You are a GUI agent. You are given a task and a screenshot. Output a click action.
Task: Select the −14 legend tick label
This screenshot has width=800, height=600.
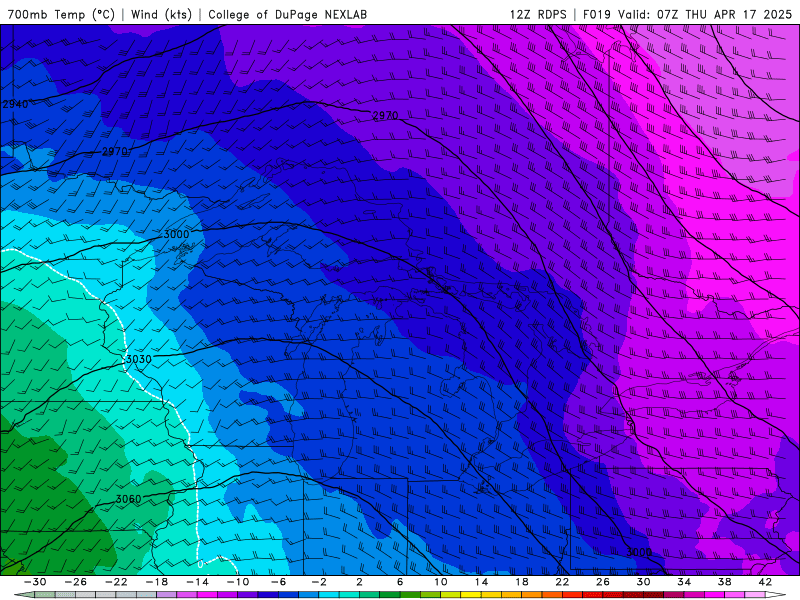[197, 582]
